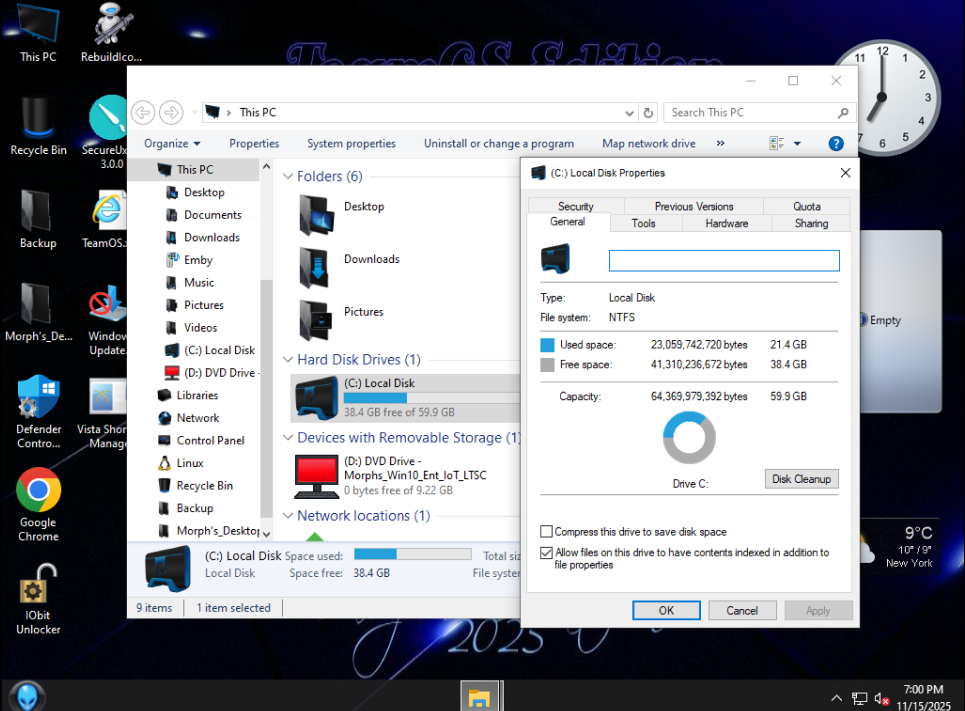Switch to the Hardware tab
Image resolution: width=965 pixels, height=711 pixels.
point(727,223)
